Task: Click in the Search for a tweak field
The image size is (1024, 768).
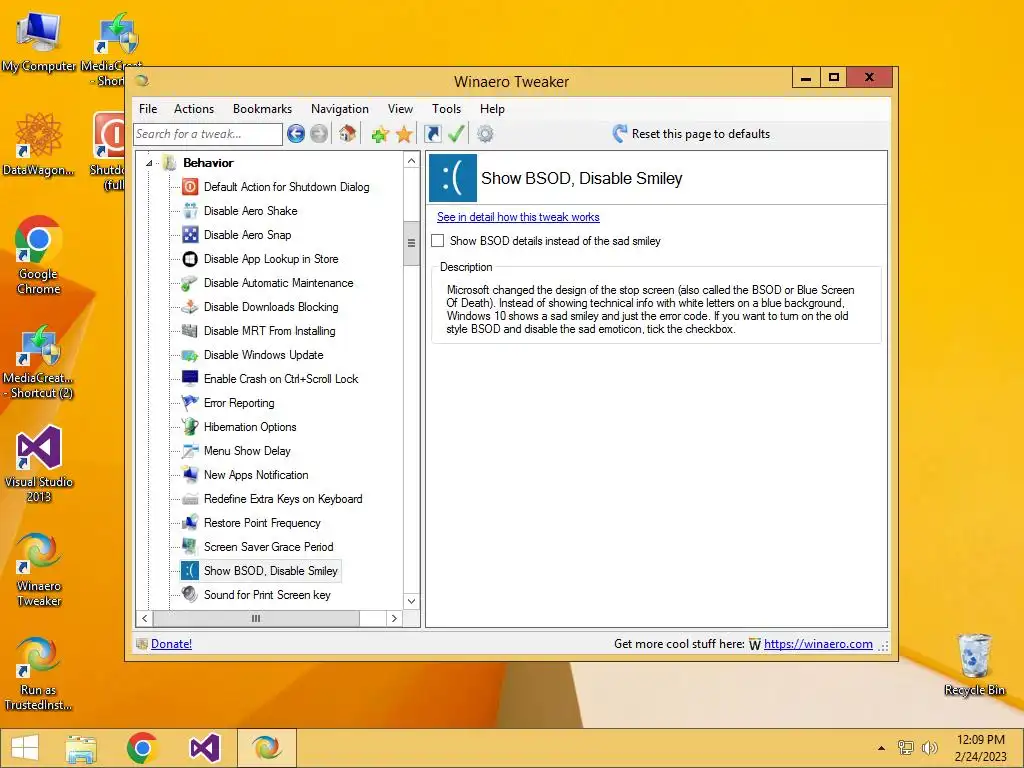Action: point(208,134)
